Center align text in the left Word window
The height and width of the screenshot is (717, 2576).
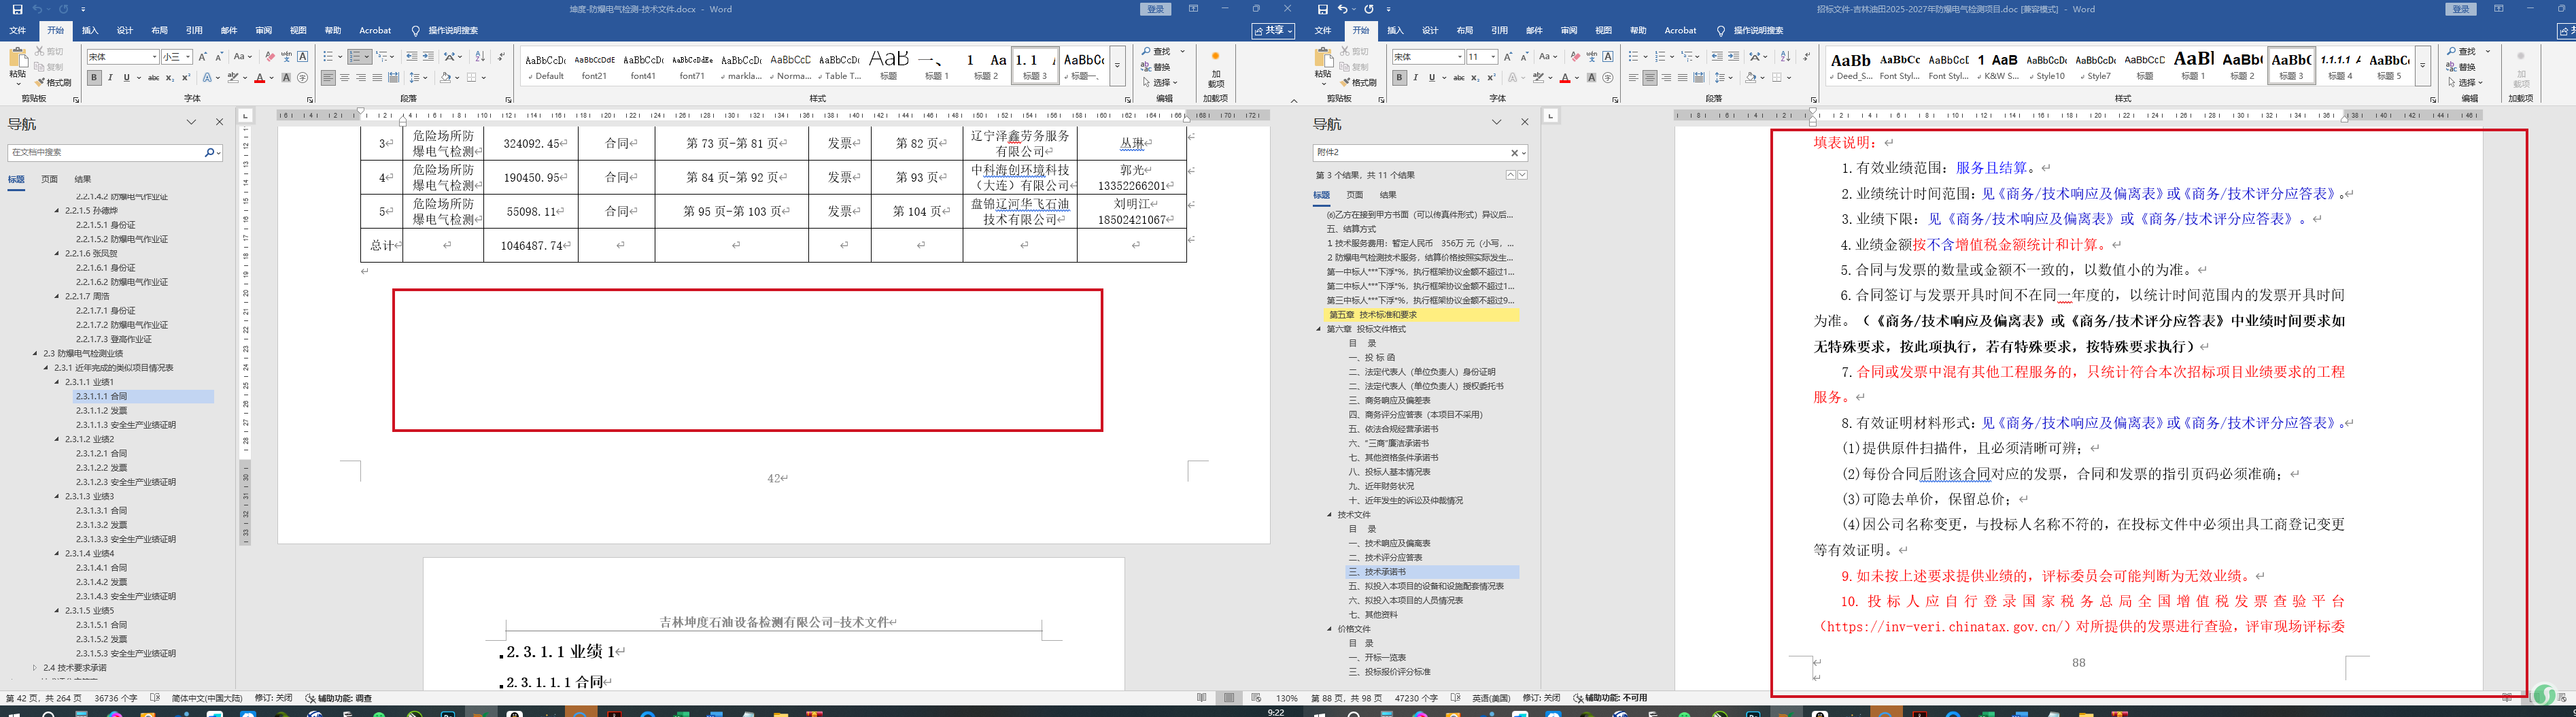(344, 77)
